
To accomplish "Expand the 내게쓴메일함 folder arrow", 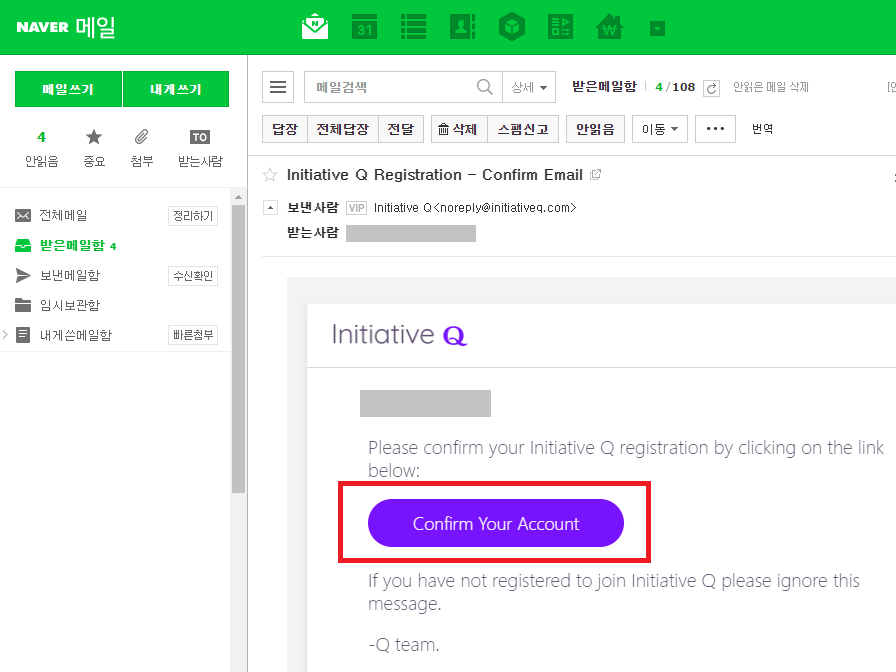I will 5,335.
